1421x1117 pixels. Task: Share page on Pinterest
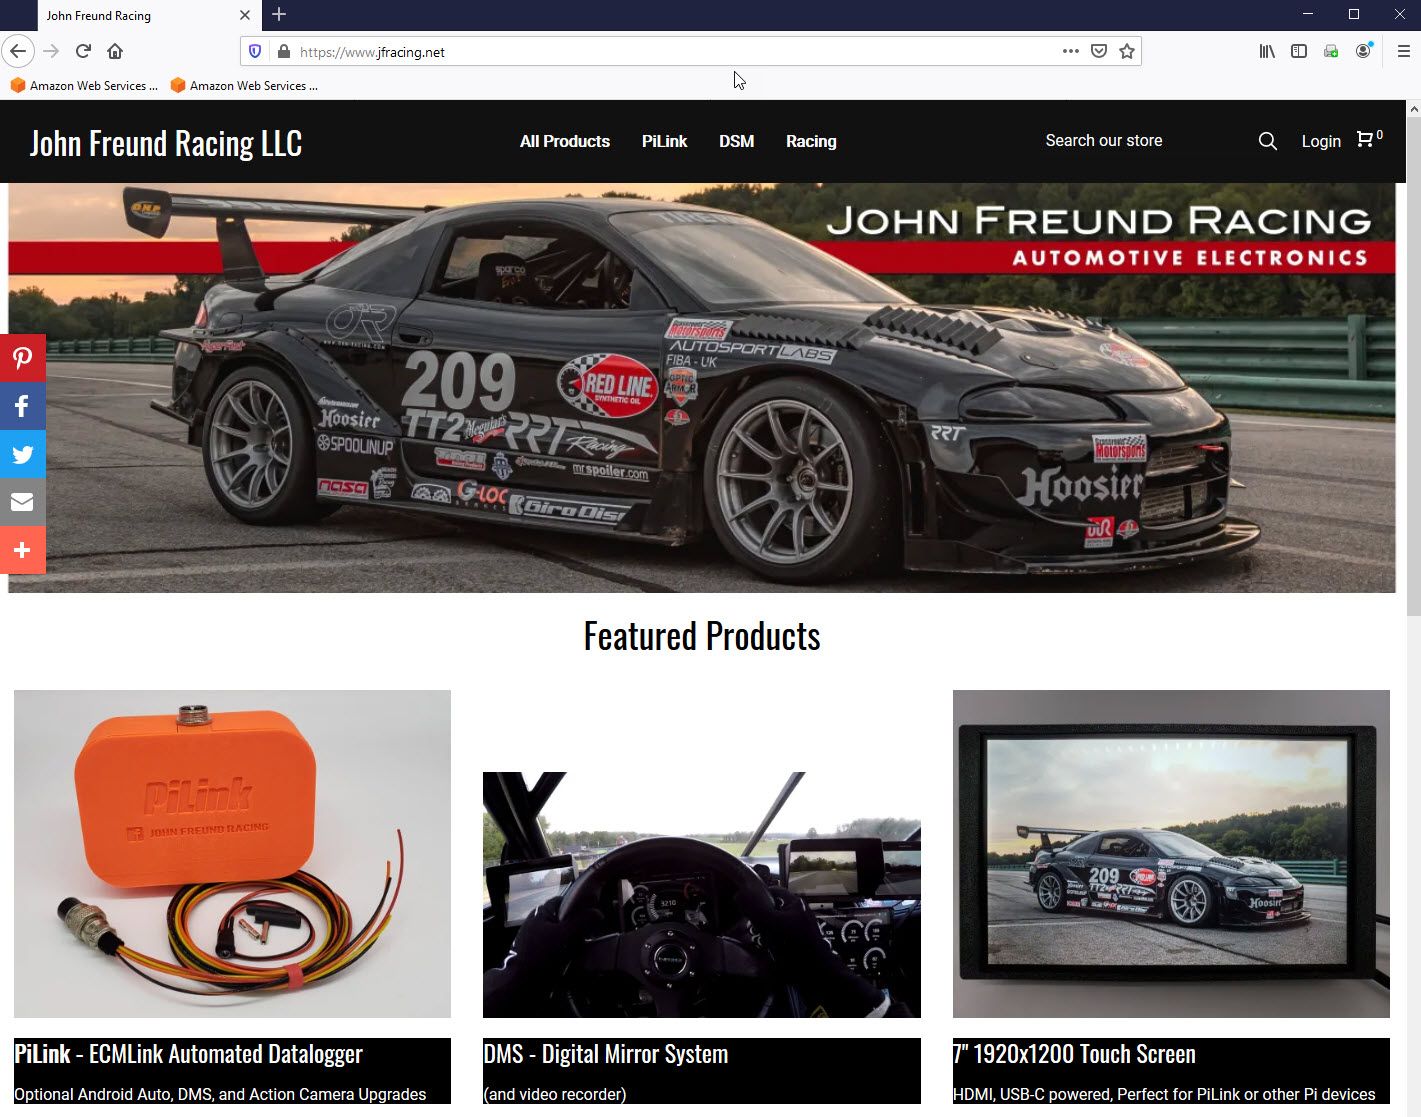click(22, 358)
